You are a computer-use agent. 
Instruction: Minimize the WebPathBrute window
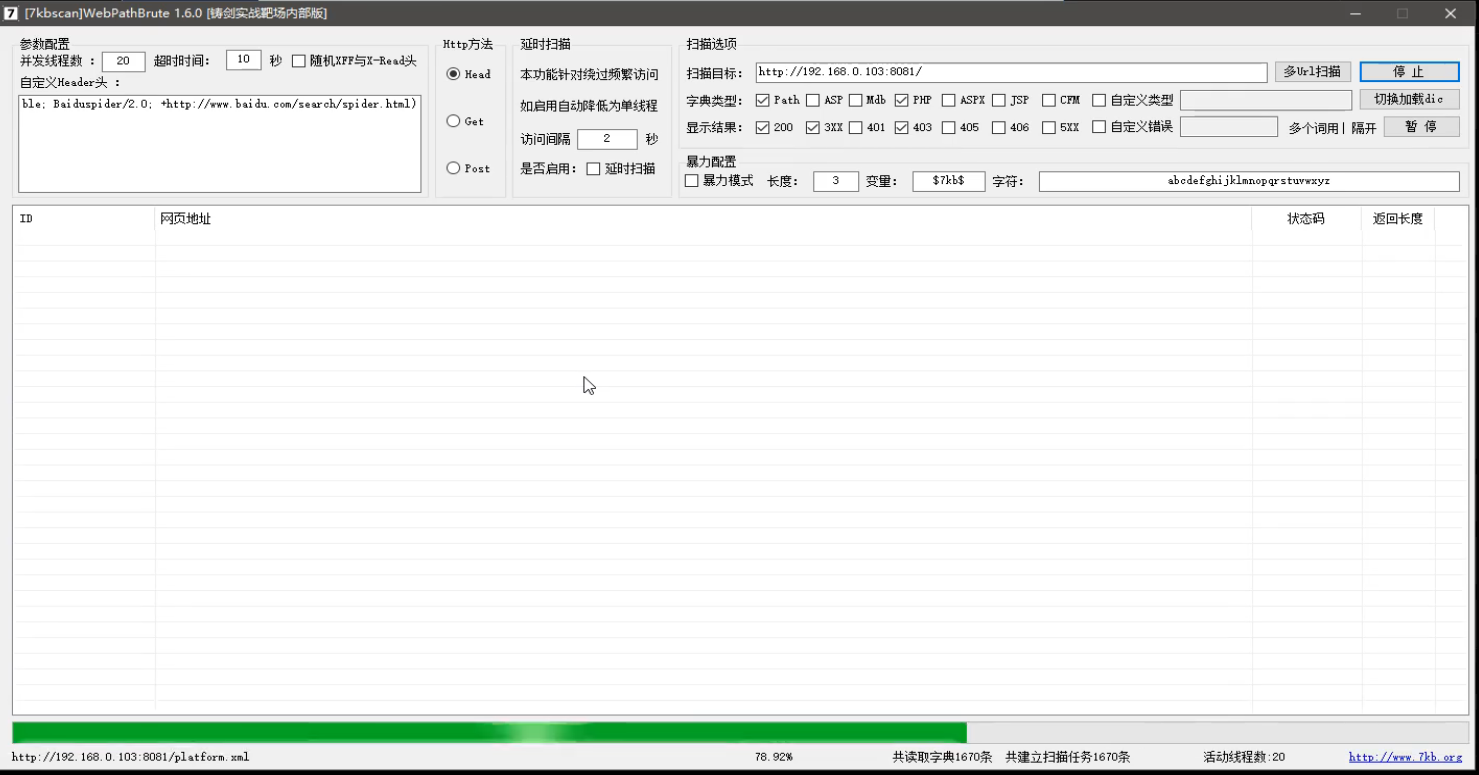click(1356, 13)
